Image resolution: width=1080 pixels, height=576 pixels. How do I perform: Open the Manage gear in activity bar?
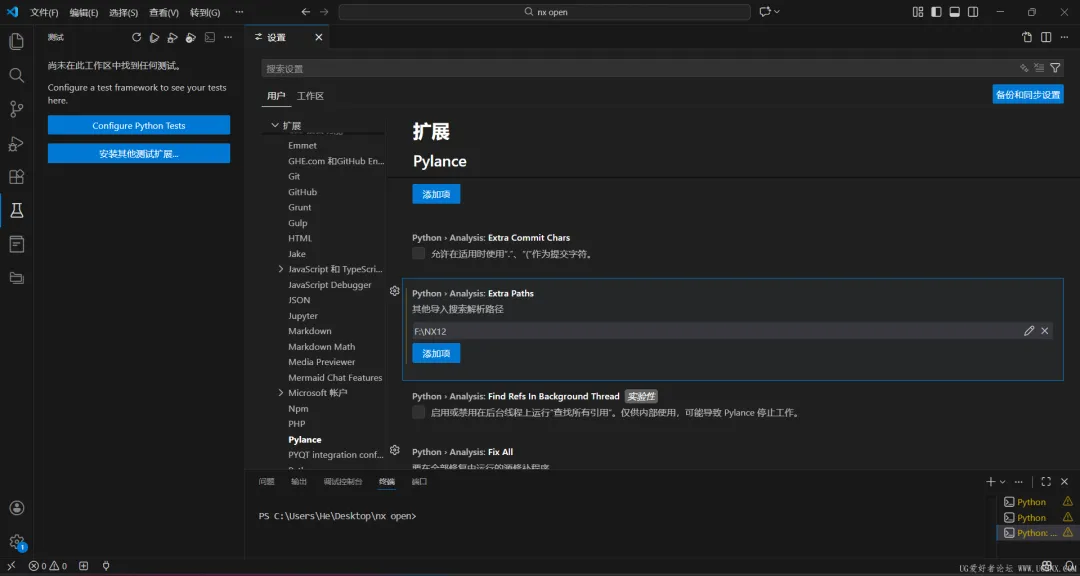click(x=17, y=542)
